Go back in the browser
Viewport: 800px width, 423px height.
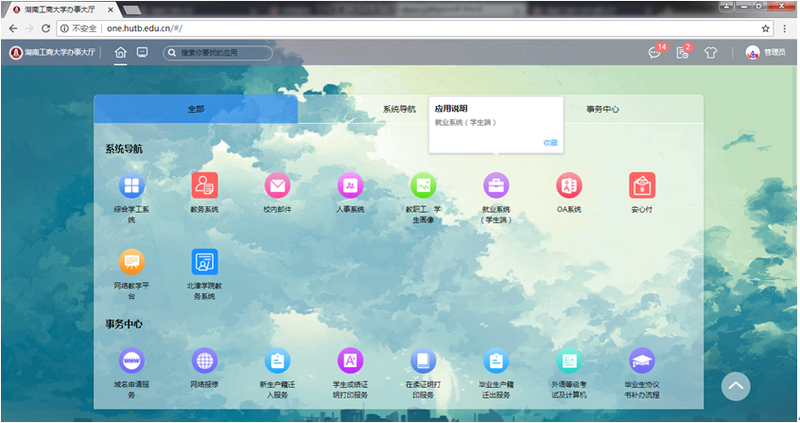click(13, 28)
